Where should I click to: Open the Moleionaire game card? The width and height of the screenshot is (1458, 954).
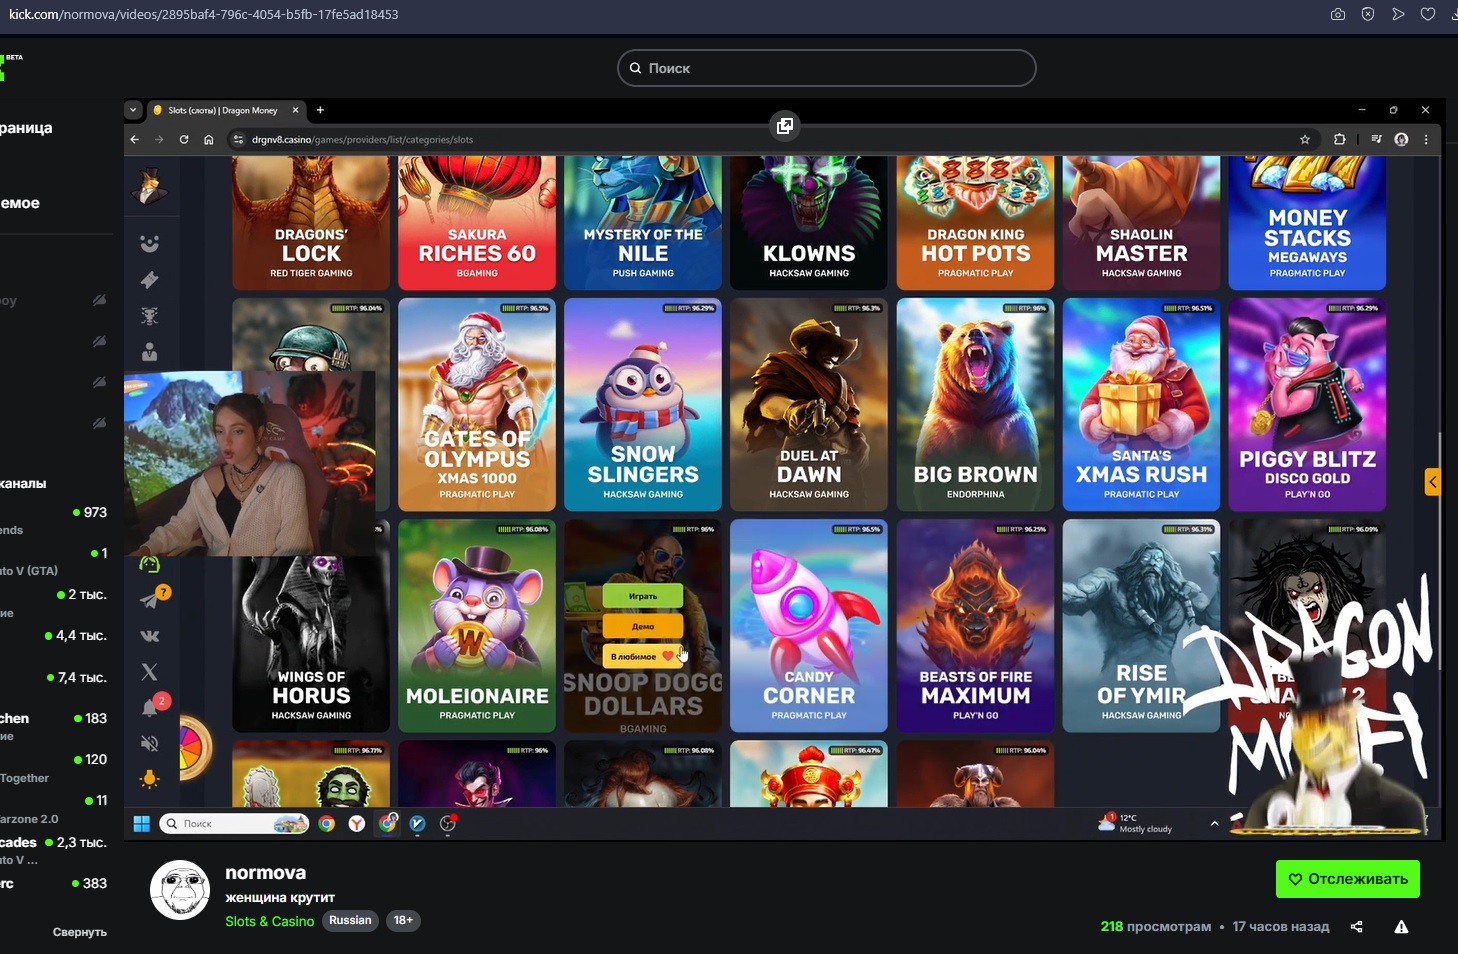(477, 626)
